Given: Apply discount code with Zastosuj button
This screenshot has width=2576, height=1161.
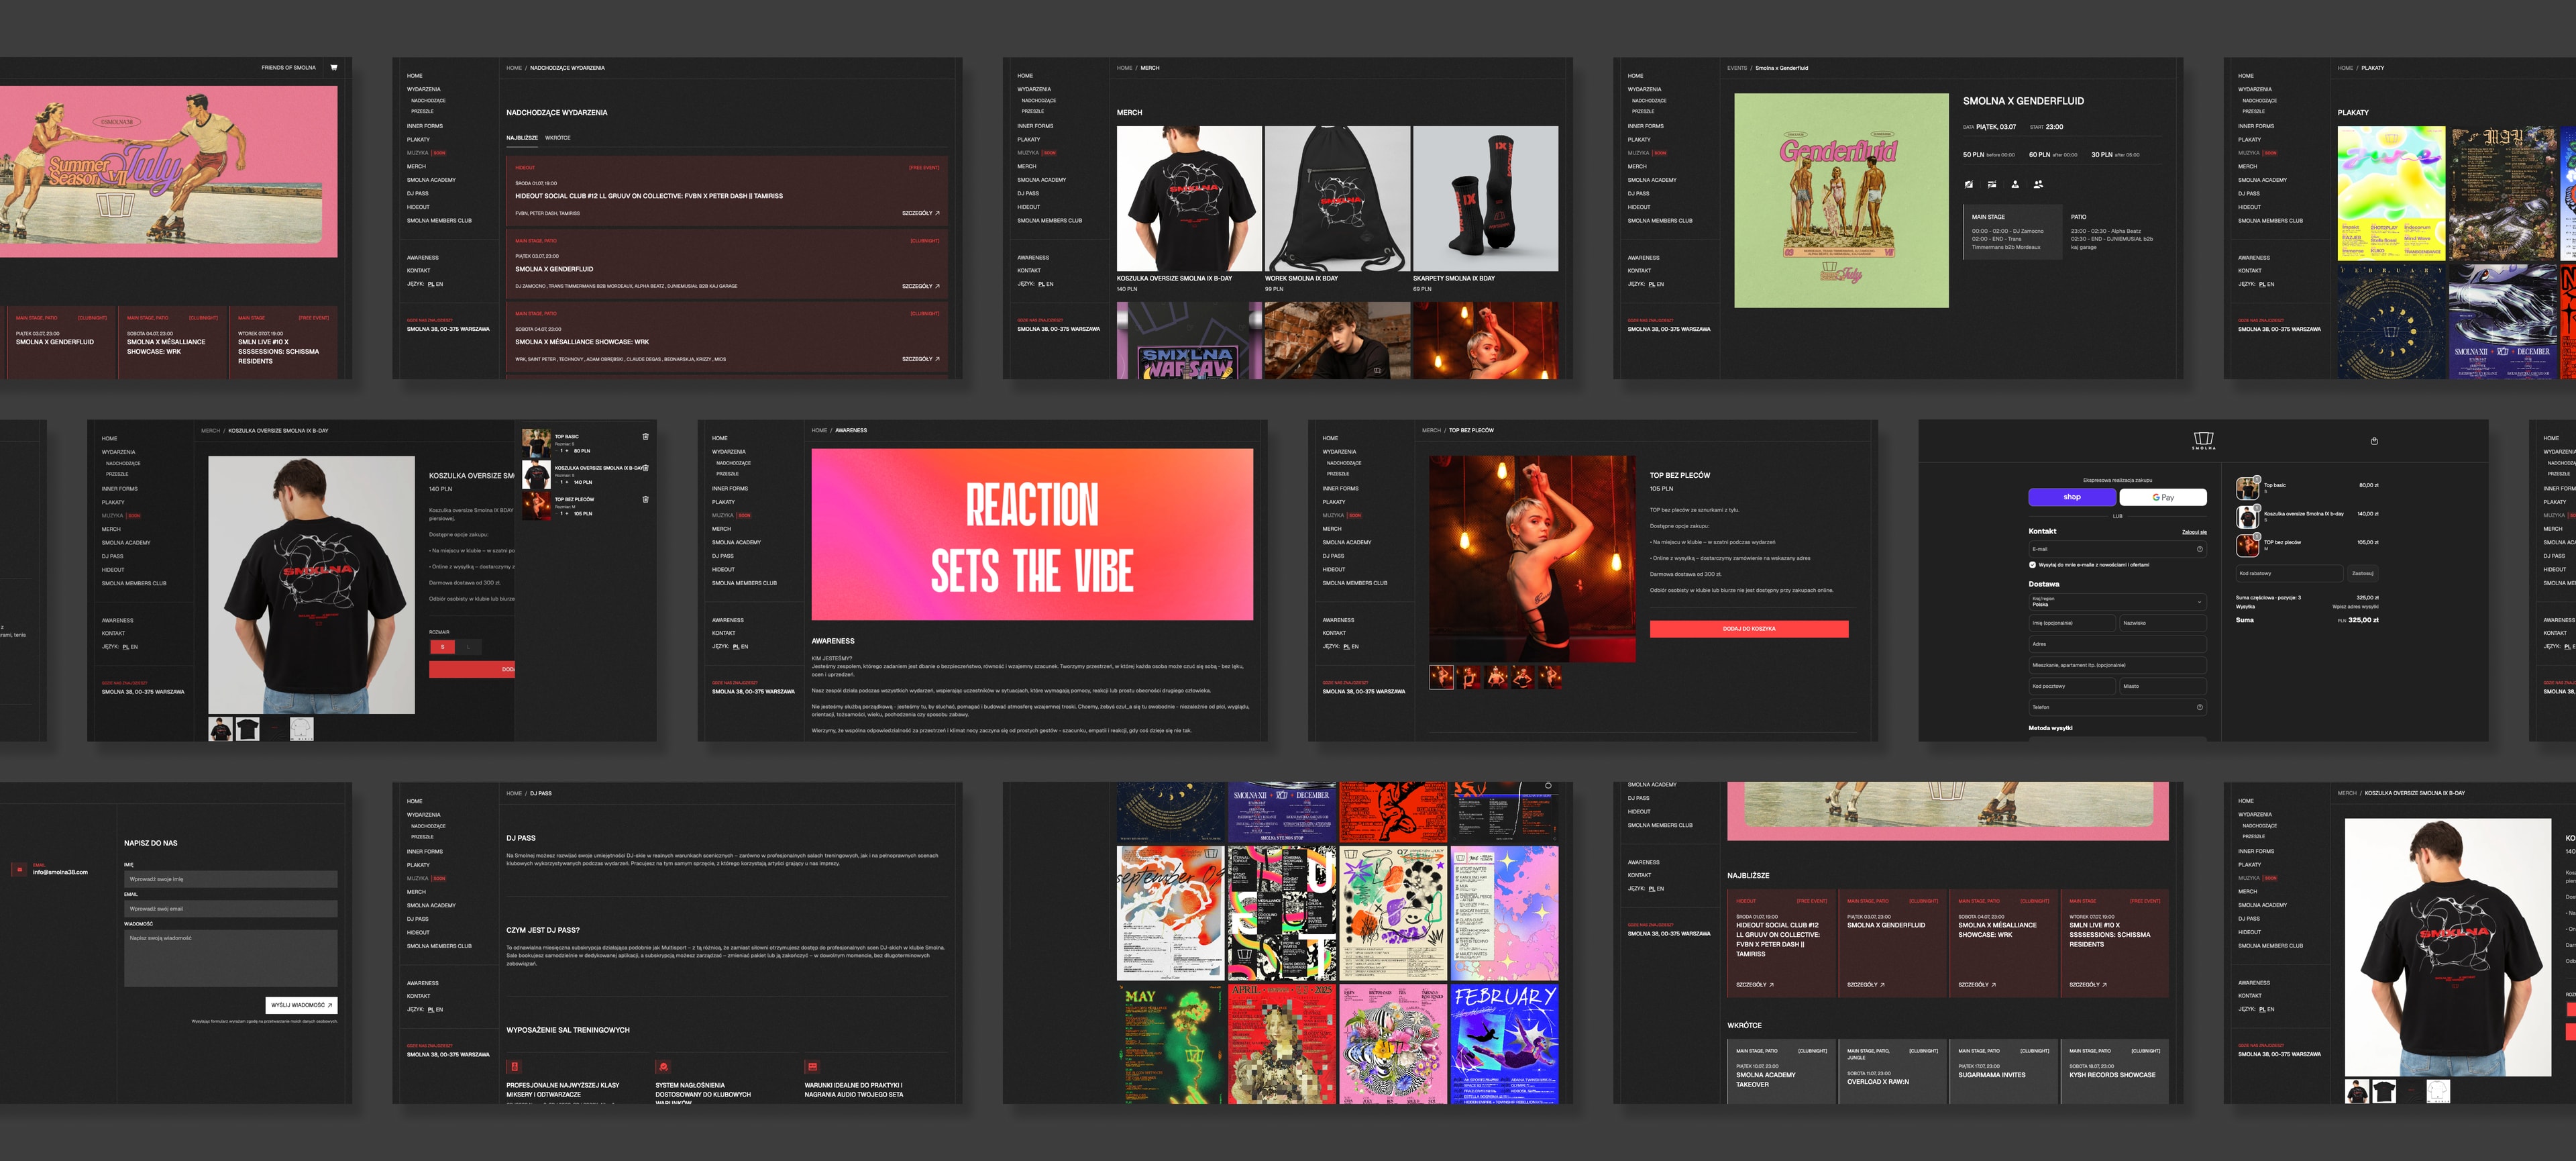Looking at the screenshot, I should (2362, 574).
